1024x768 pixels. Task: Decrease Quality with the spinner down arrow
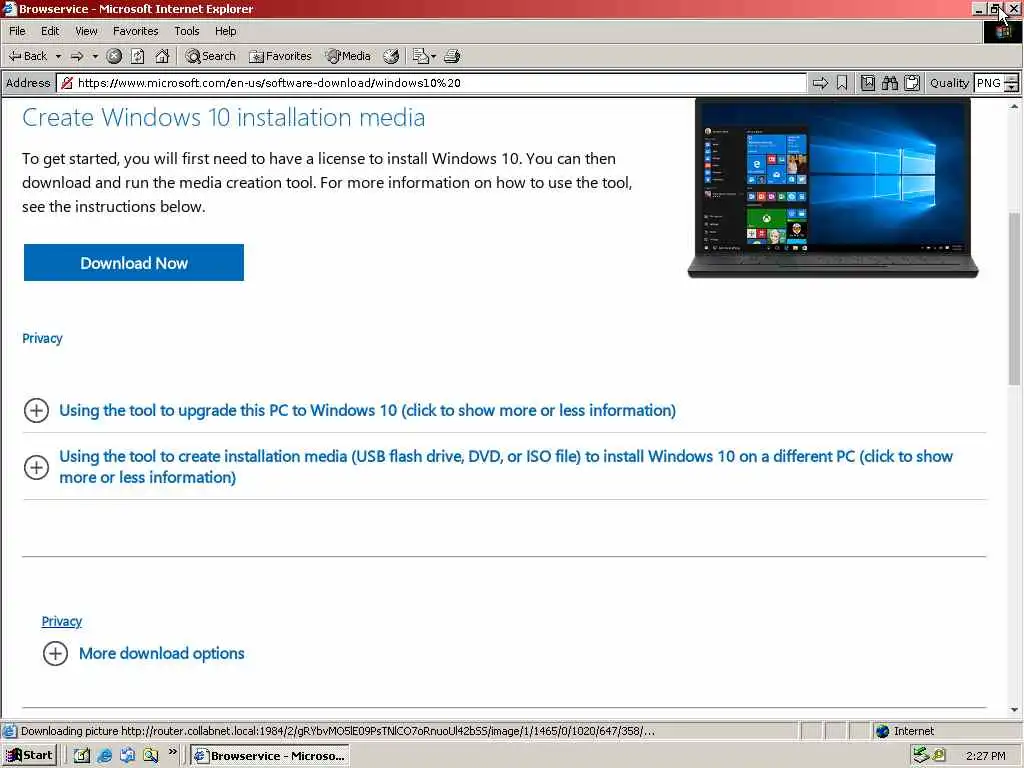point(1012,88)
